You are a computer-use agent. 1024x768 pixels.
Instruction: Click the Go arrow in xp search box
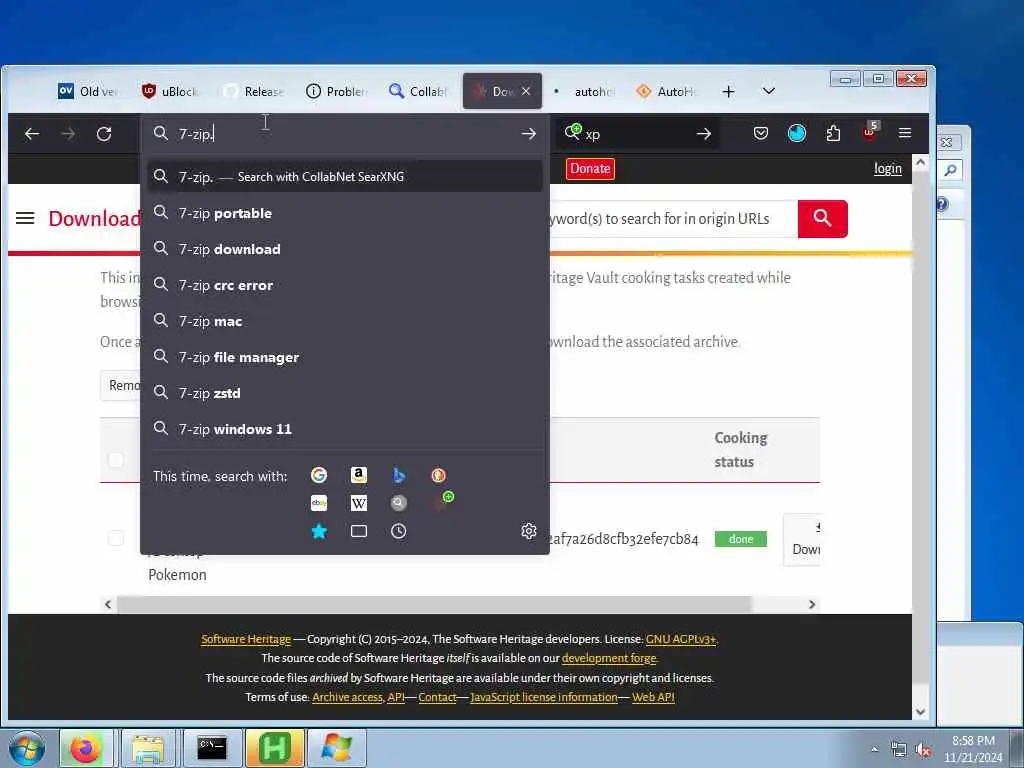click(x=703, y=134)
